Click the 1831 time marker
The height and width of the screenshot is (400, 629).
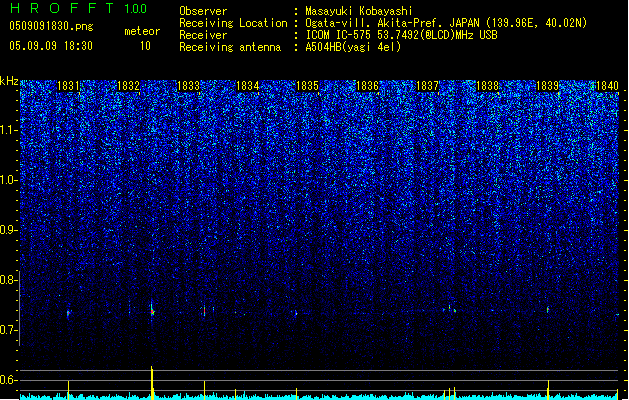coord(68,86)
